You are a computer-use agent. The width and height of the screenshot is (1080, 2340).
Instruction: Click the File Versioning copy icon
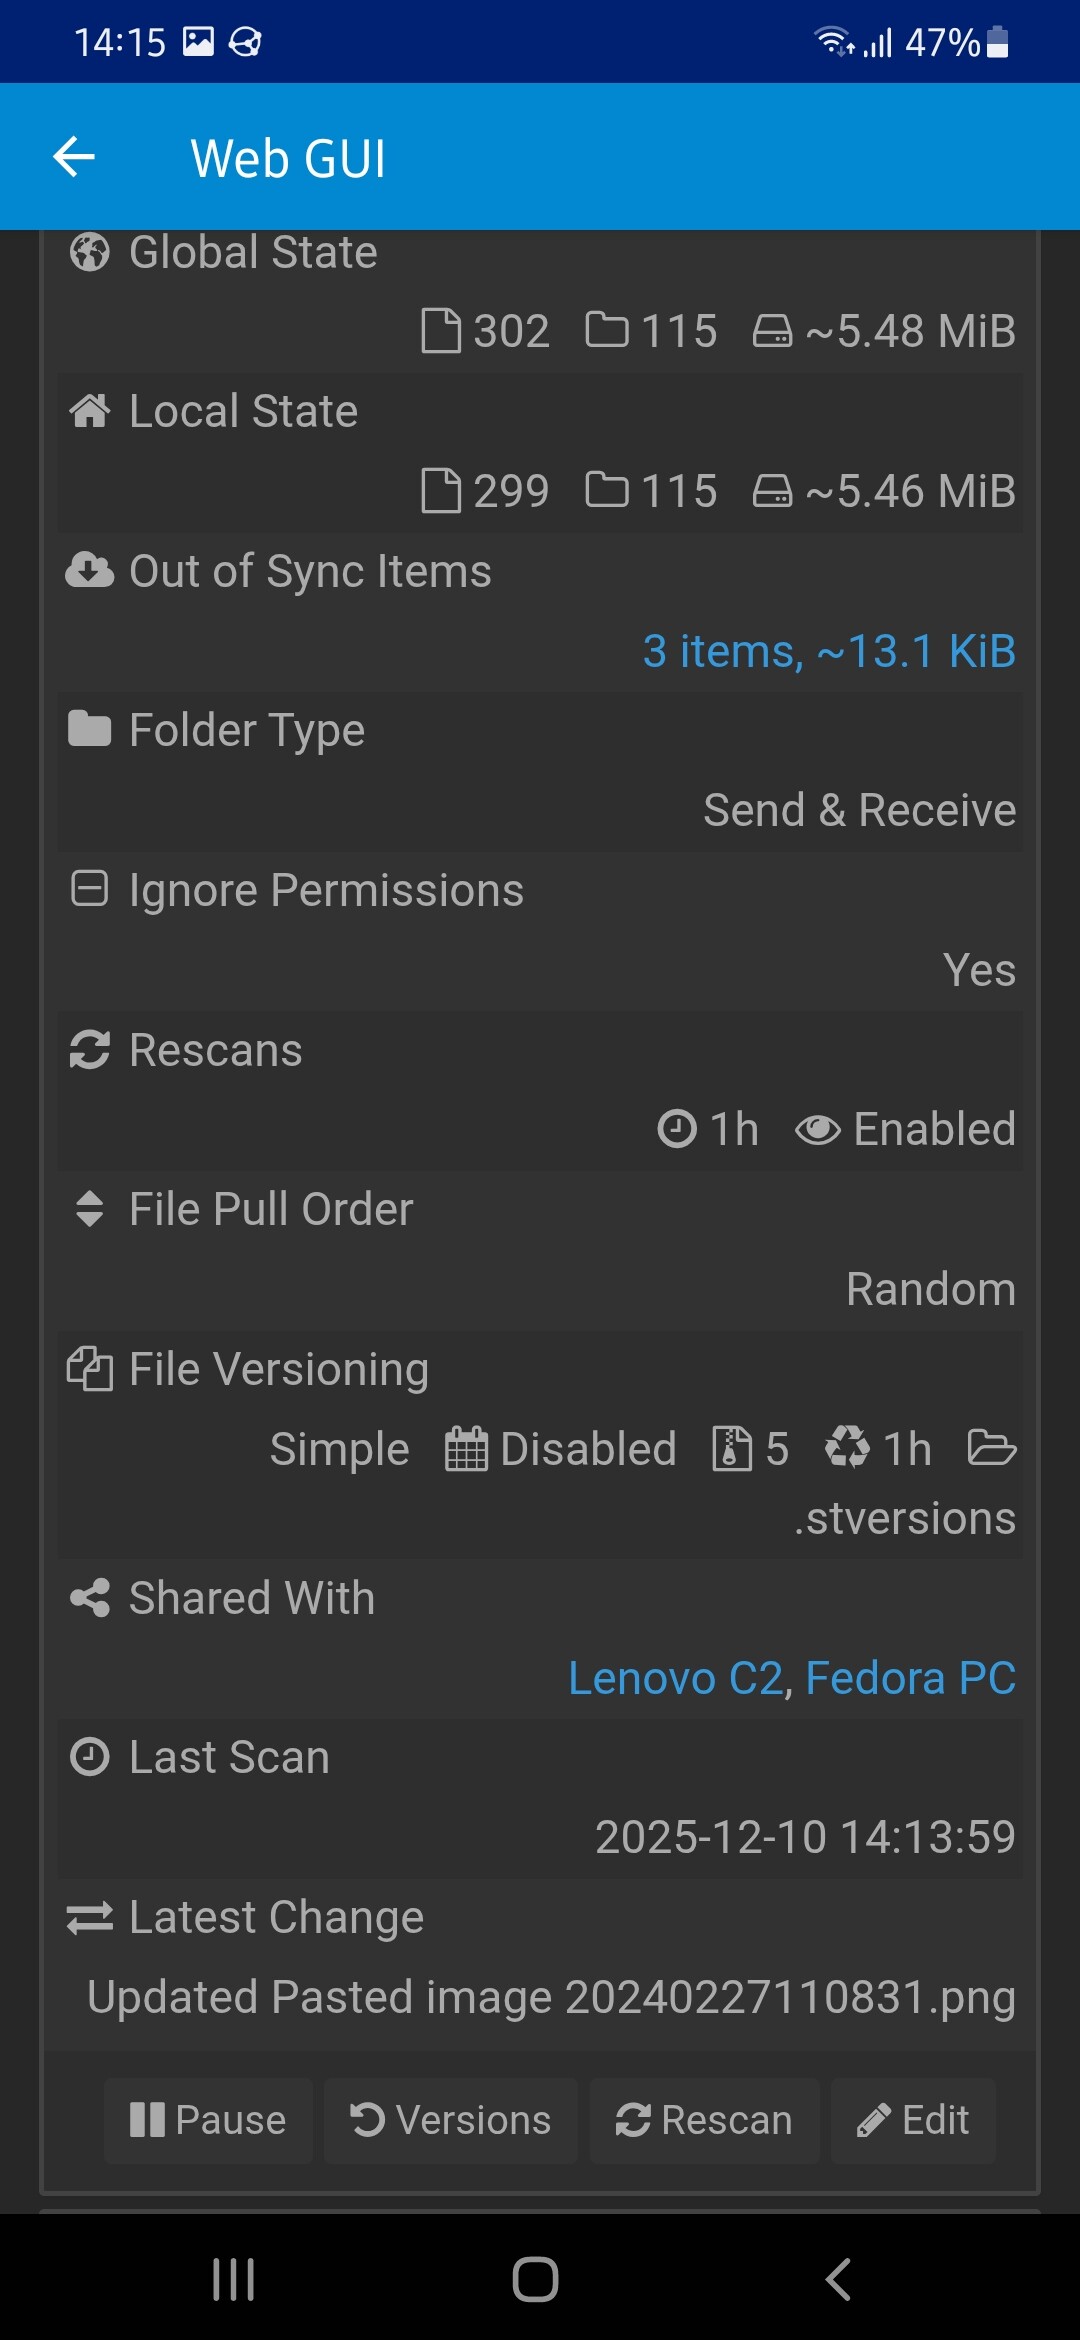[x=90, y=1369]
